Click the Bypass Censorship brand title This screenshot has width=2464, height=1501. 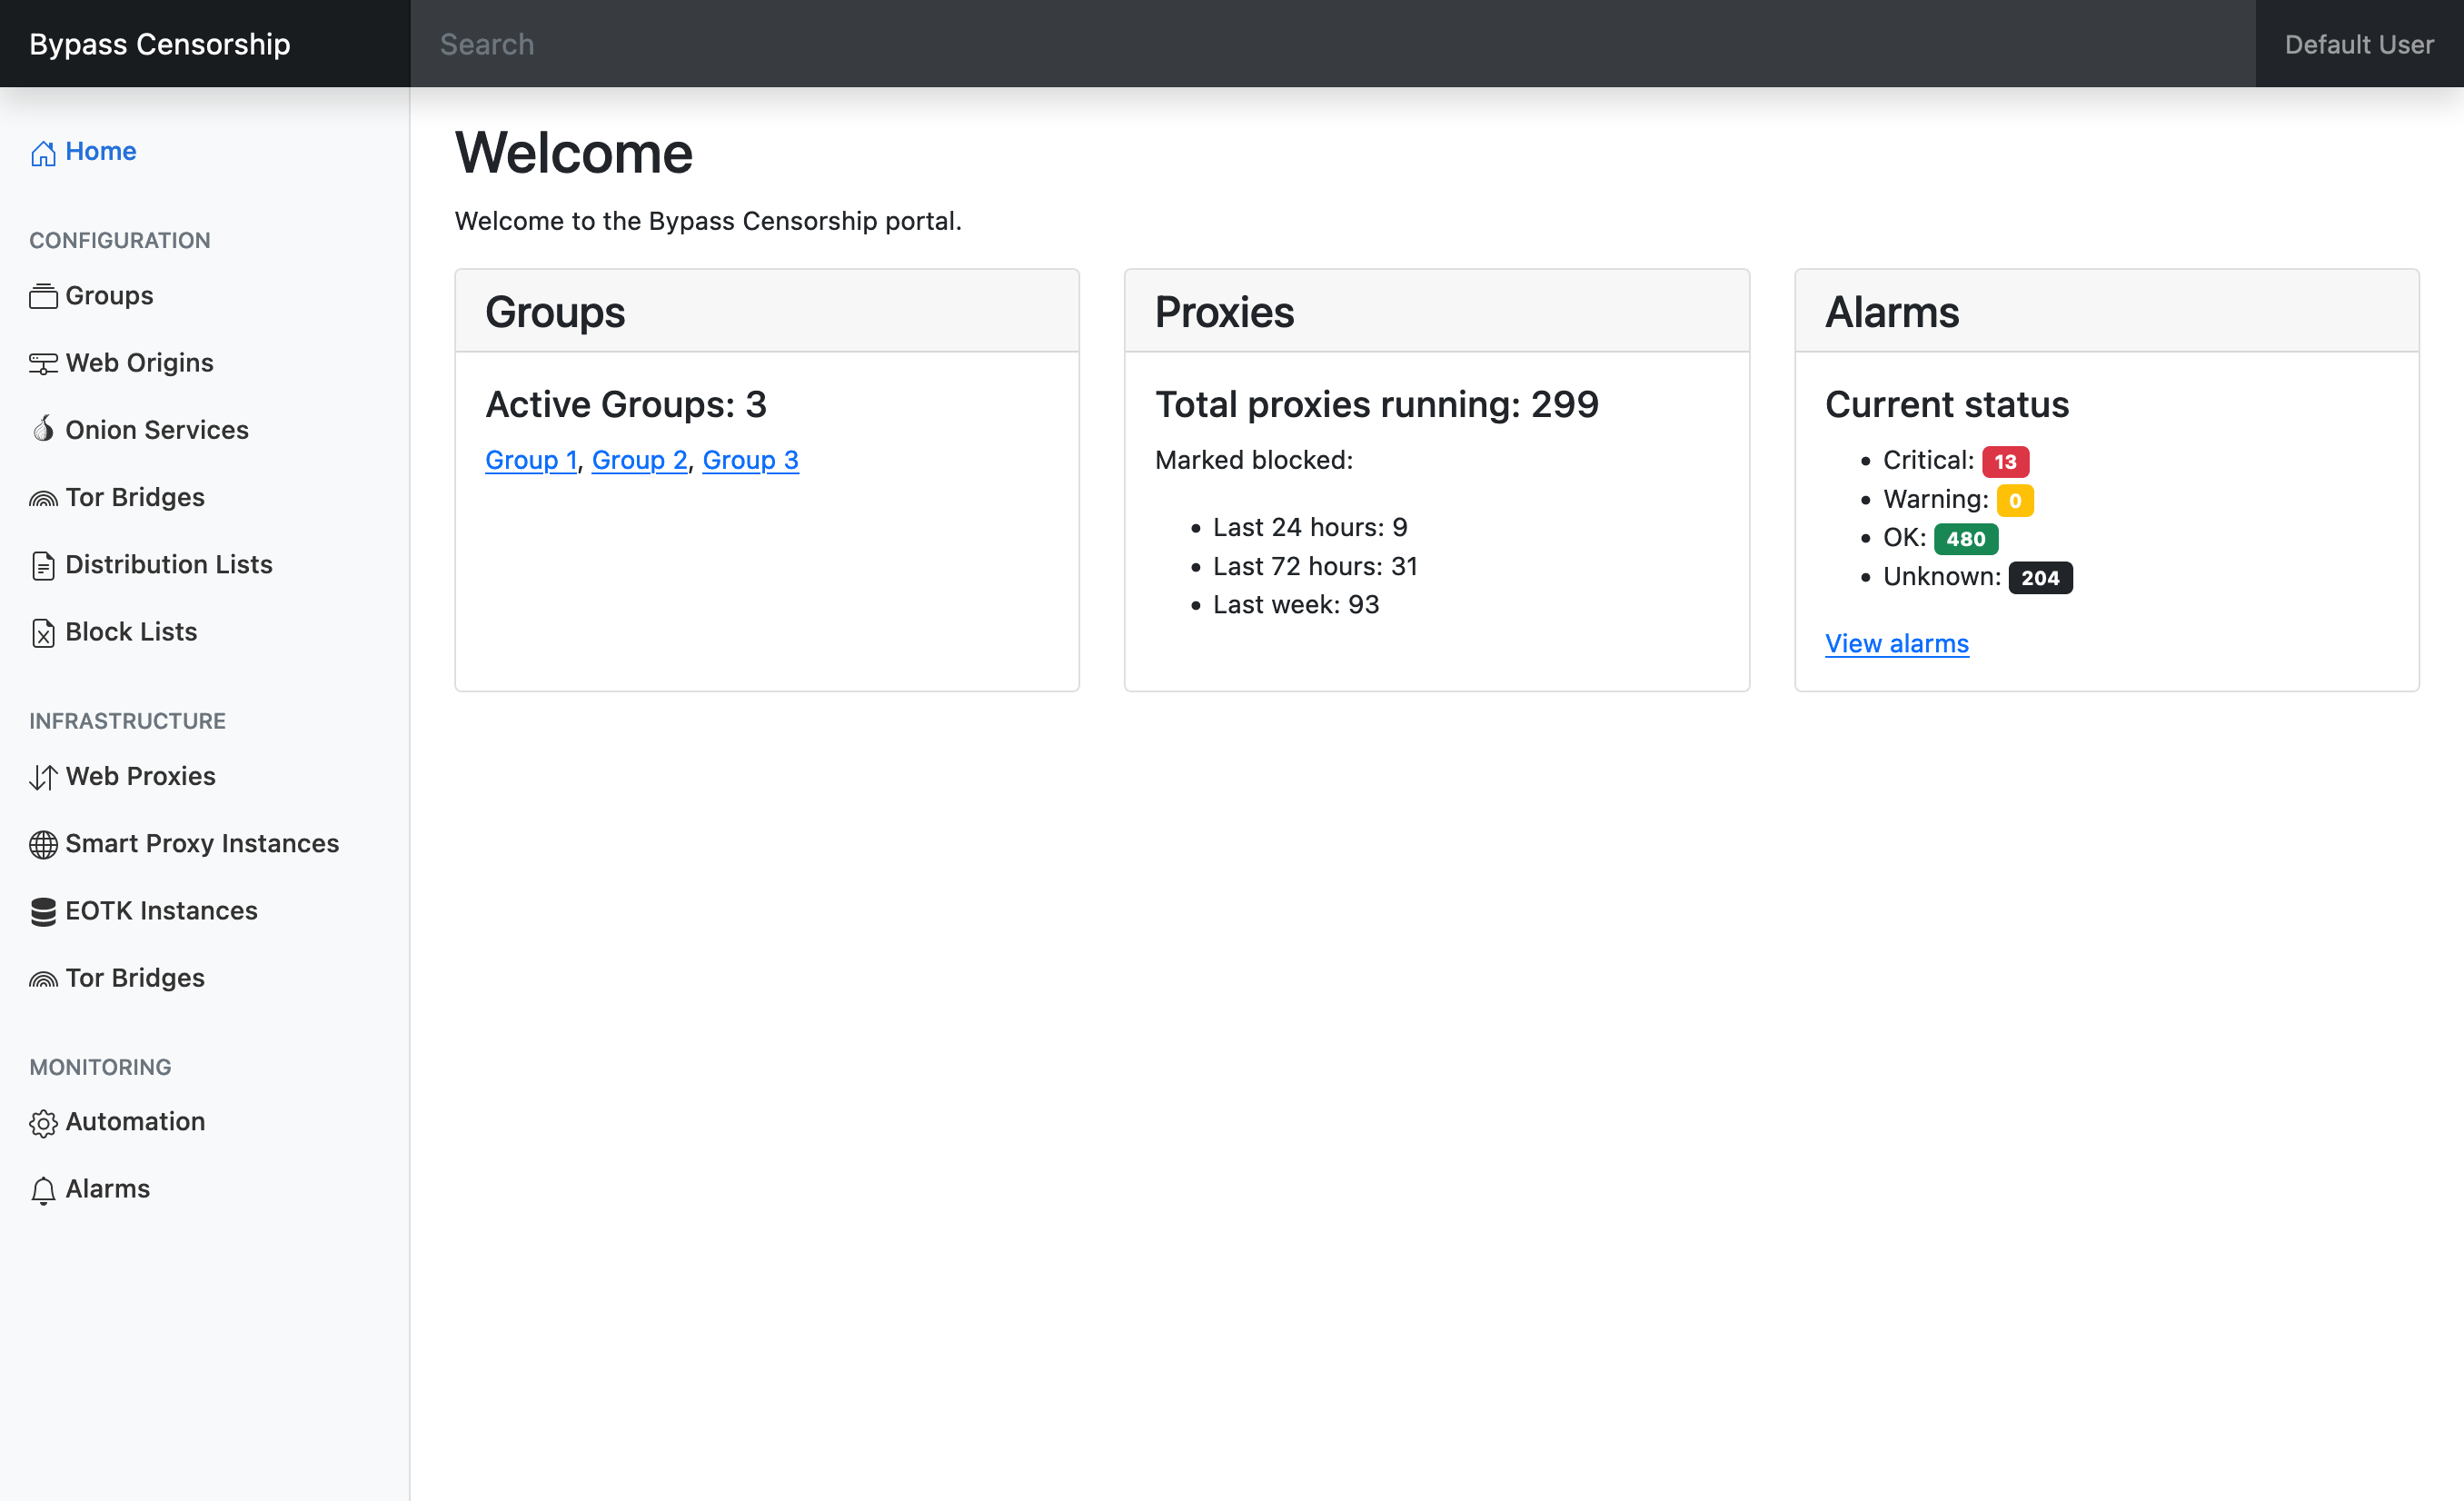click(160, 44)
